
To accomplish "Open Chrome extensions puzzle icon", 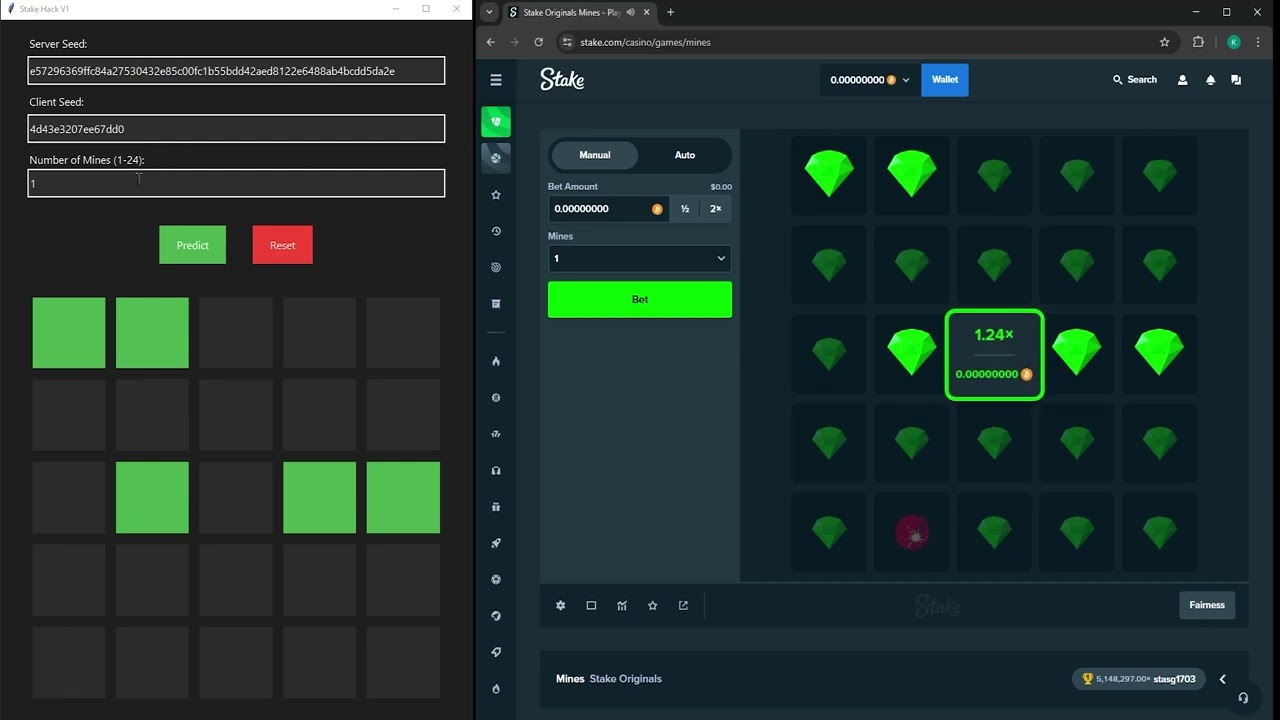I will [x=1198, y=42].
